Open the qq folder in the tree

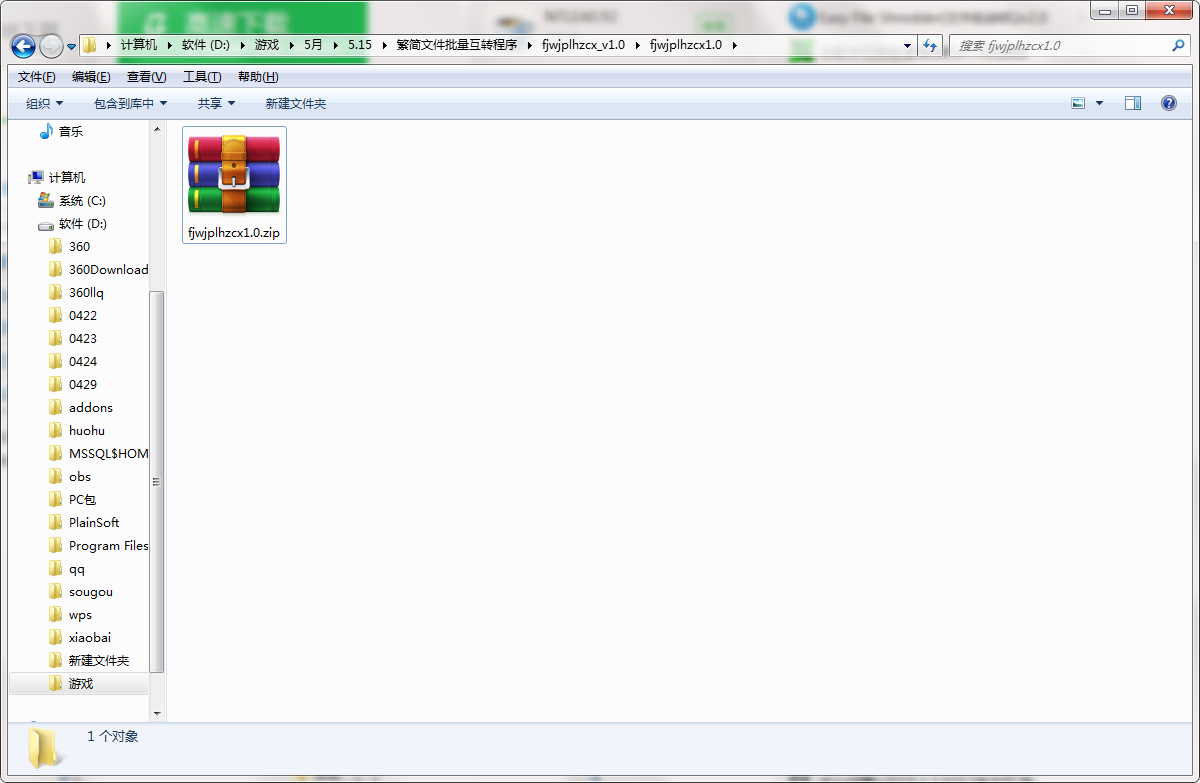77,568
